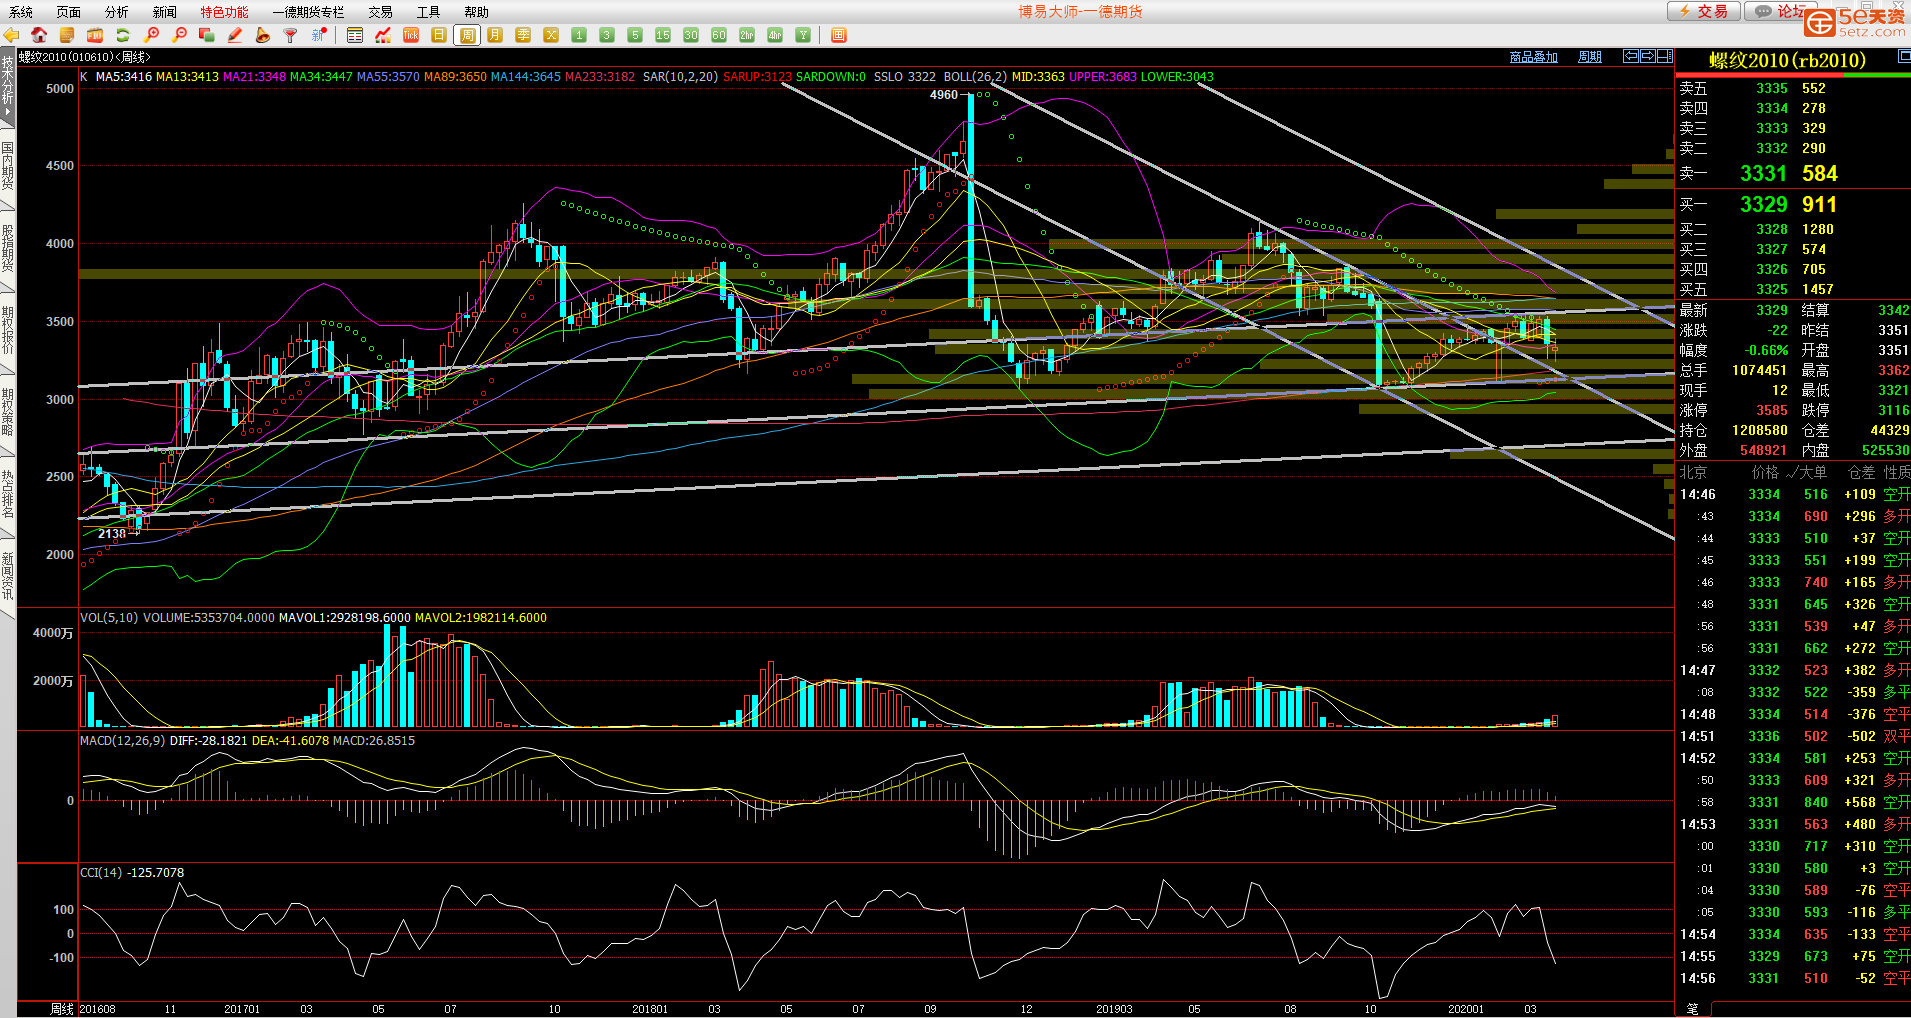The height and width of the screenshot is (1018, 1911).
Task: Open the alert bell icon
Action: (x=263, y=35)
